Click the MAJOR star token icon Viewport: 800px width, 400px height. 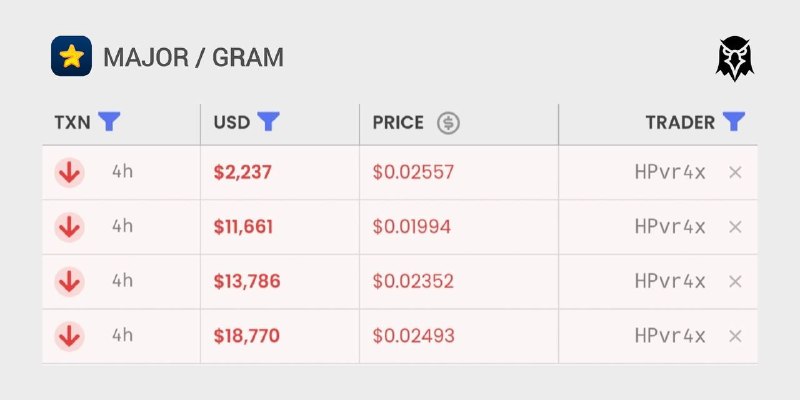(x=71, y=56)
